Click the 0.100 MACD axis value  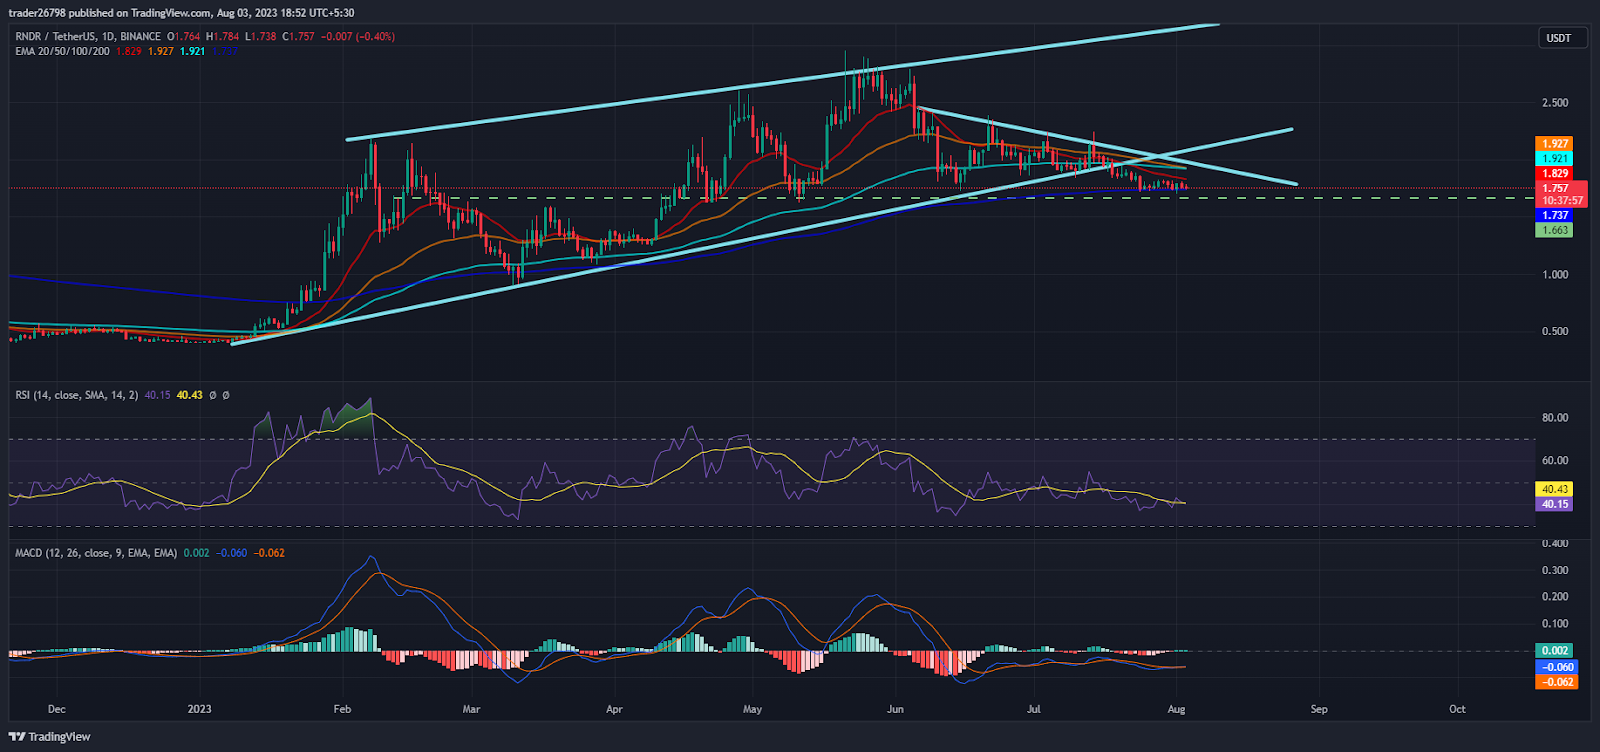tap(1555, 624)
